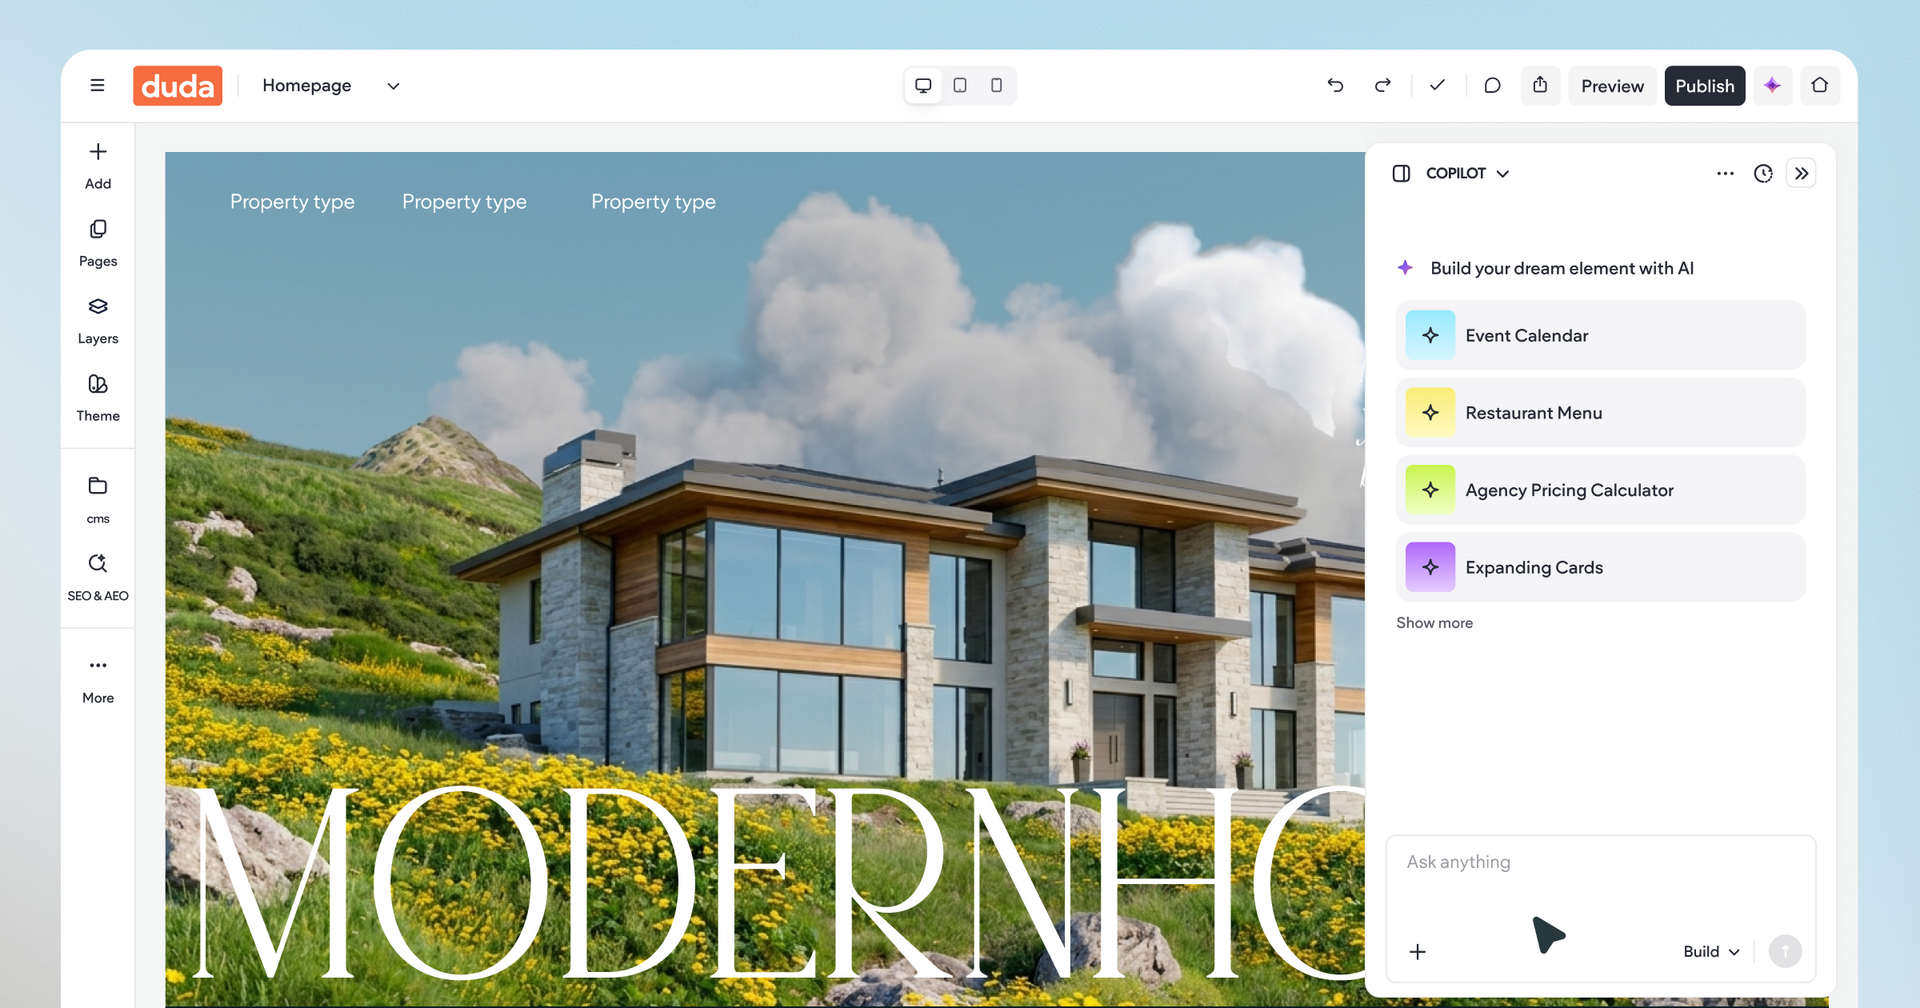Switch to desktop device view
This screenshot has height=1008, width=1920.
click(x=923, y=86)
